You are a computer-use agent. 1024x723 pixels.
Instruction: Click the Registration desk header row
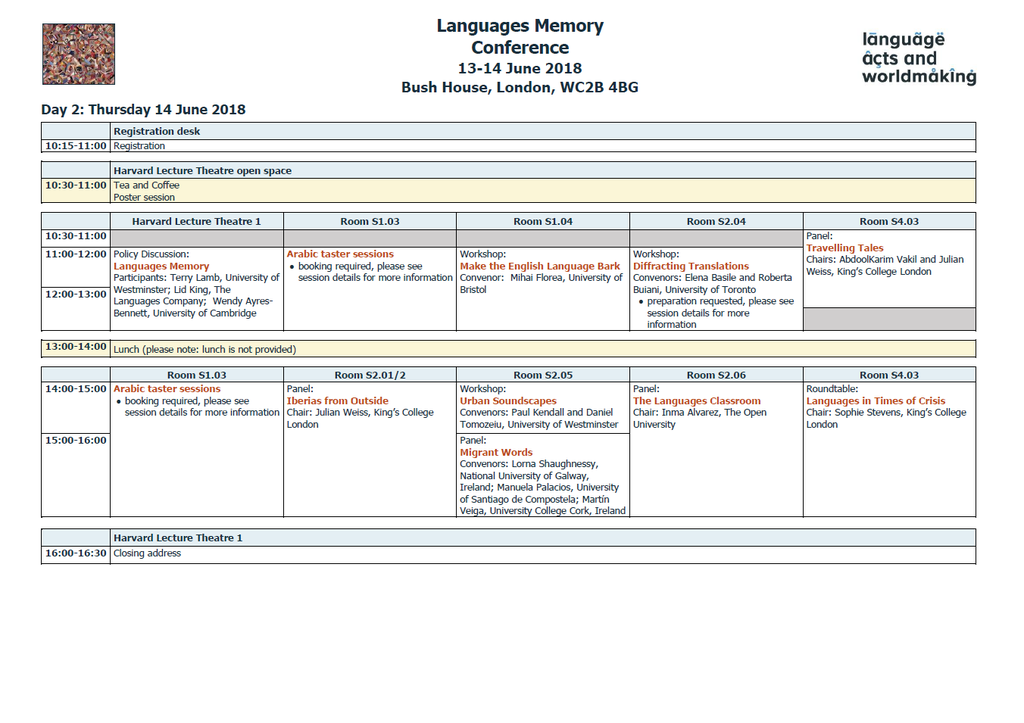157,131
